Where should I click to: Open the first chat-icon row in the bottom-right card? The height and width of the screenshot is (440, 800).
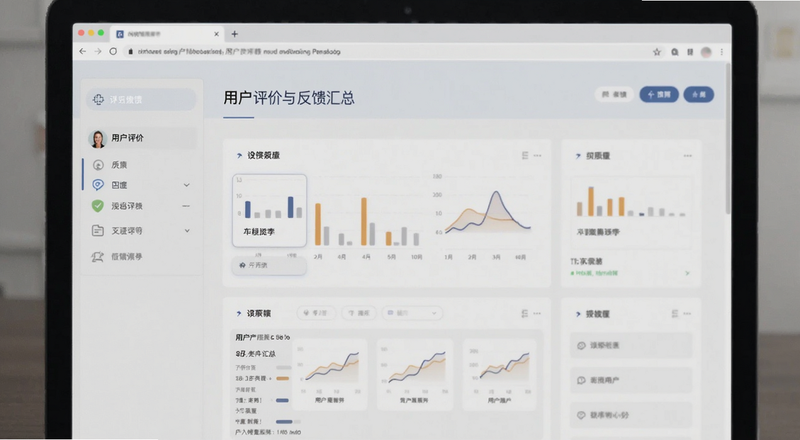pyautogui.click(x=631, y=346)
